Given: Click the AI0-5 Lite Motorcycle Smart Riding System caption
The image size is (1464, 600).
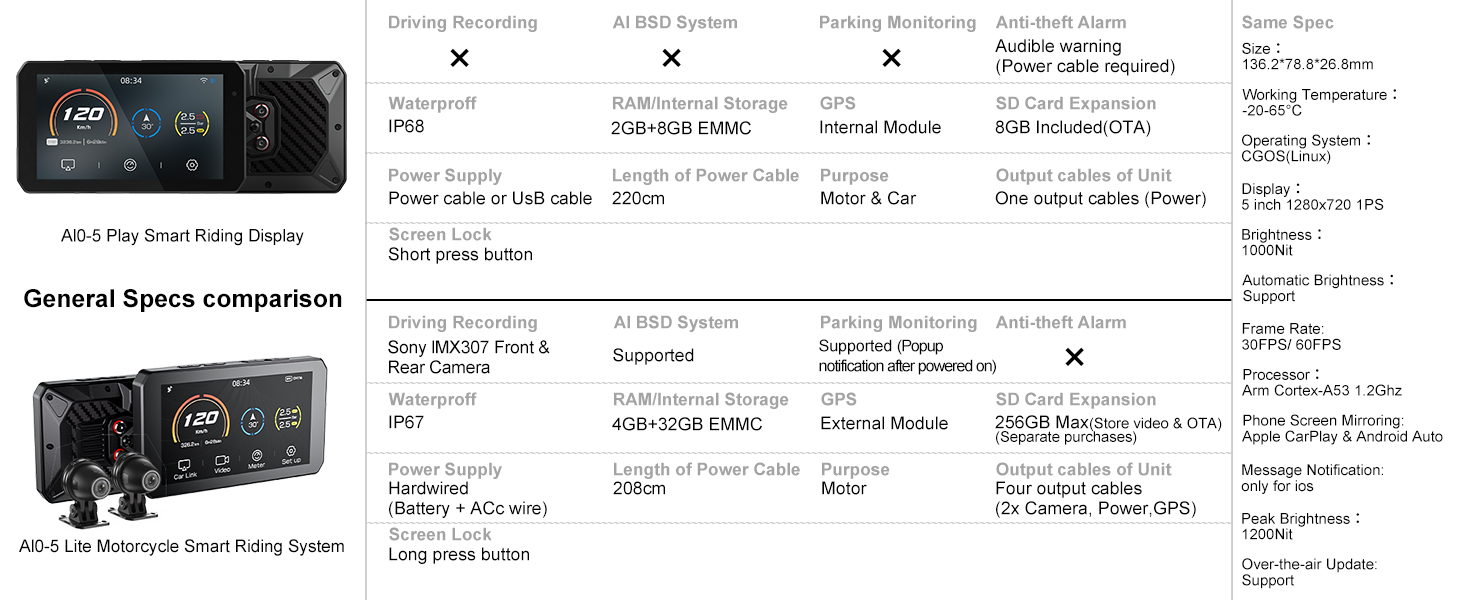Looking at the screenshot, I should click(182, 546).
